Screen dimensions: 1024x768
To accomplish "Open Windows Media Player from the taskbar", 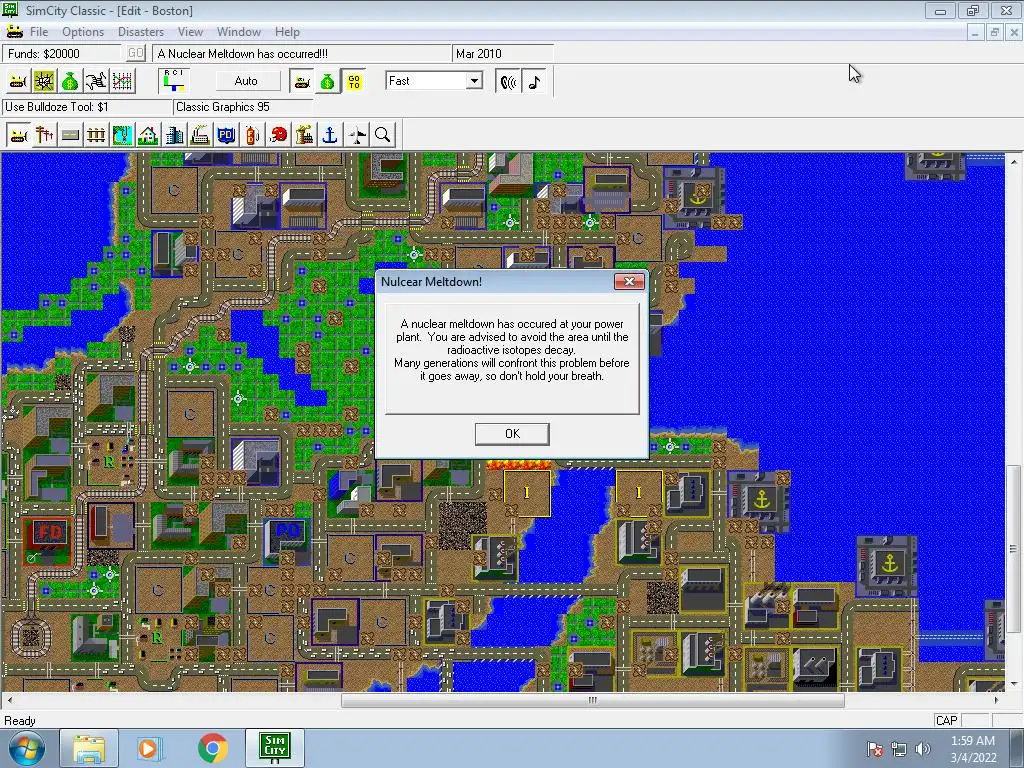I will tap(150, 748).
